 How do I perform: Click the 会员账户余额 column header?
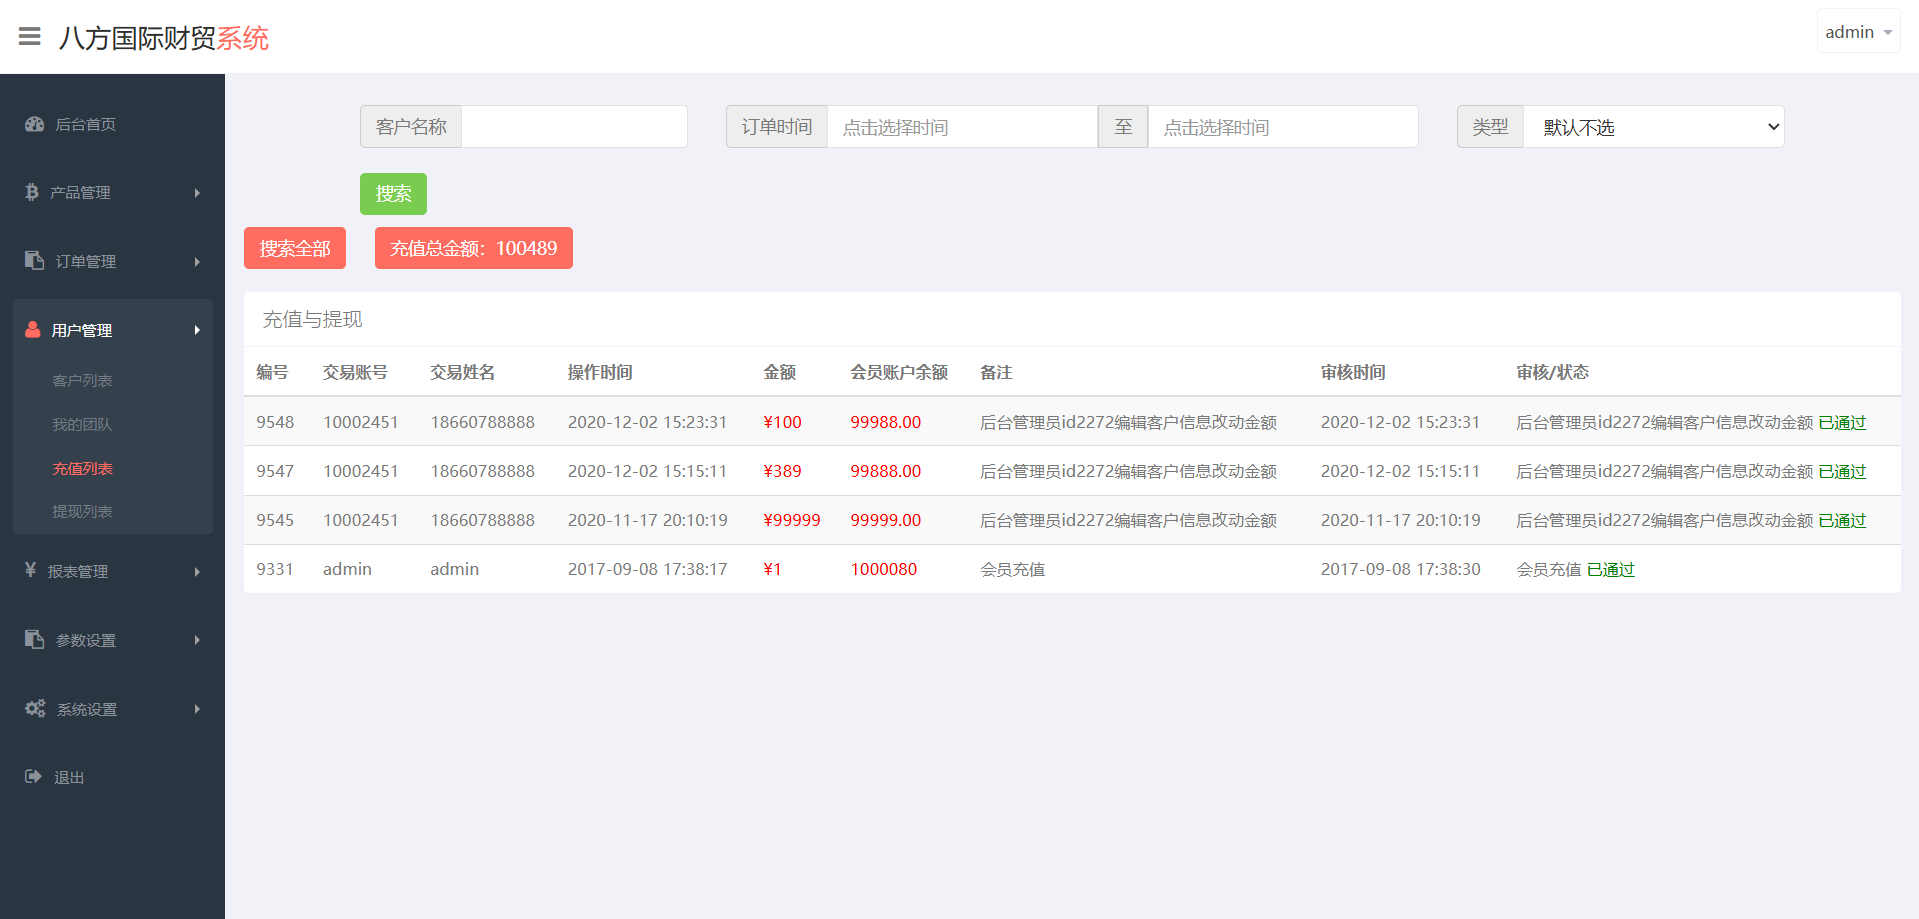click(x=899, y=372)
